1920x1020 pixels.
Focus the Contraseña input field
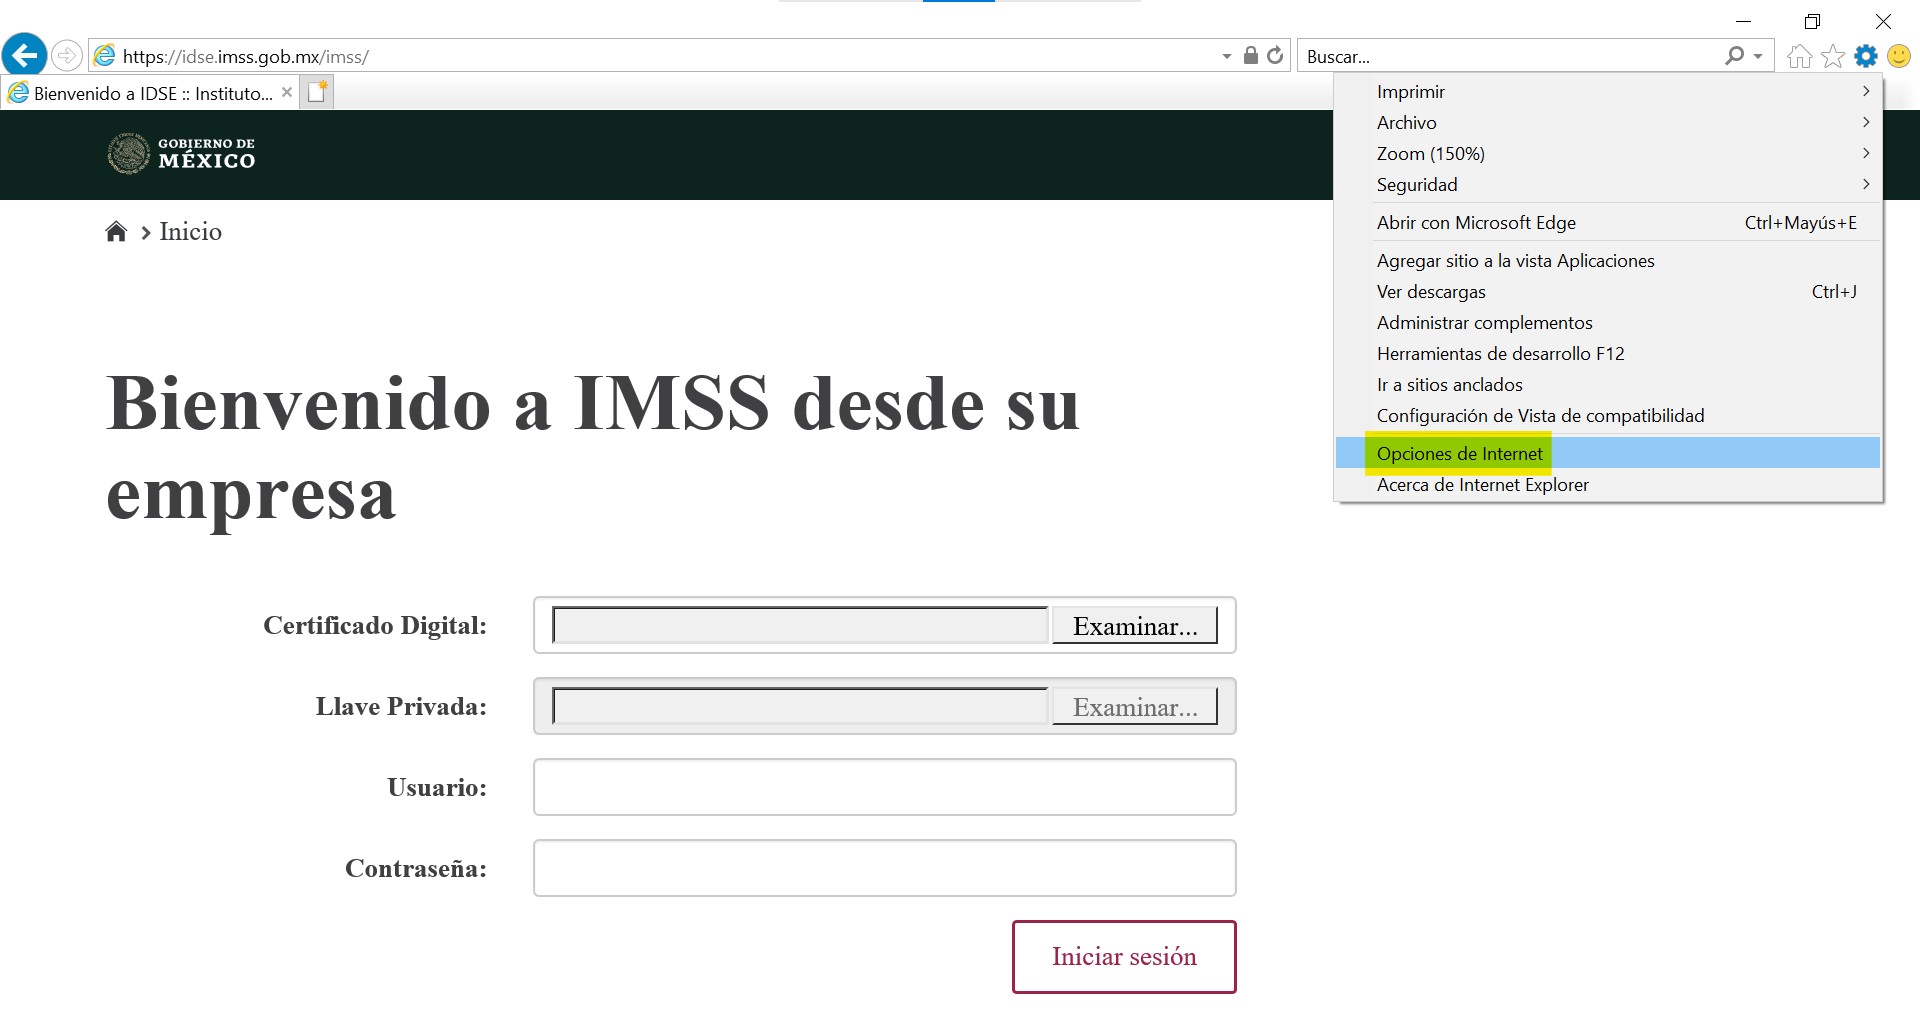[x=885, y=868]
